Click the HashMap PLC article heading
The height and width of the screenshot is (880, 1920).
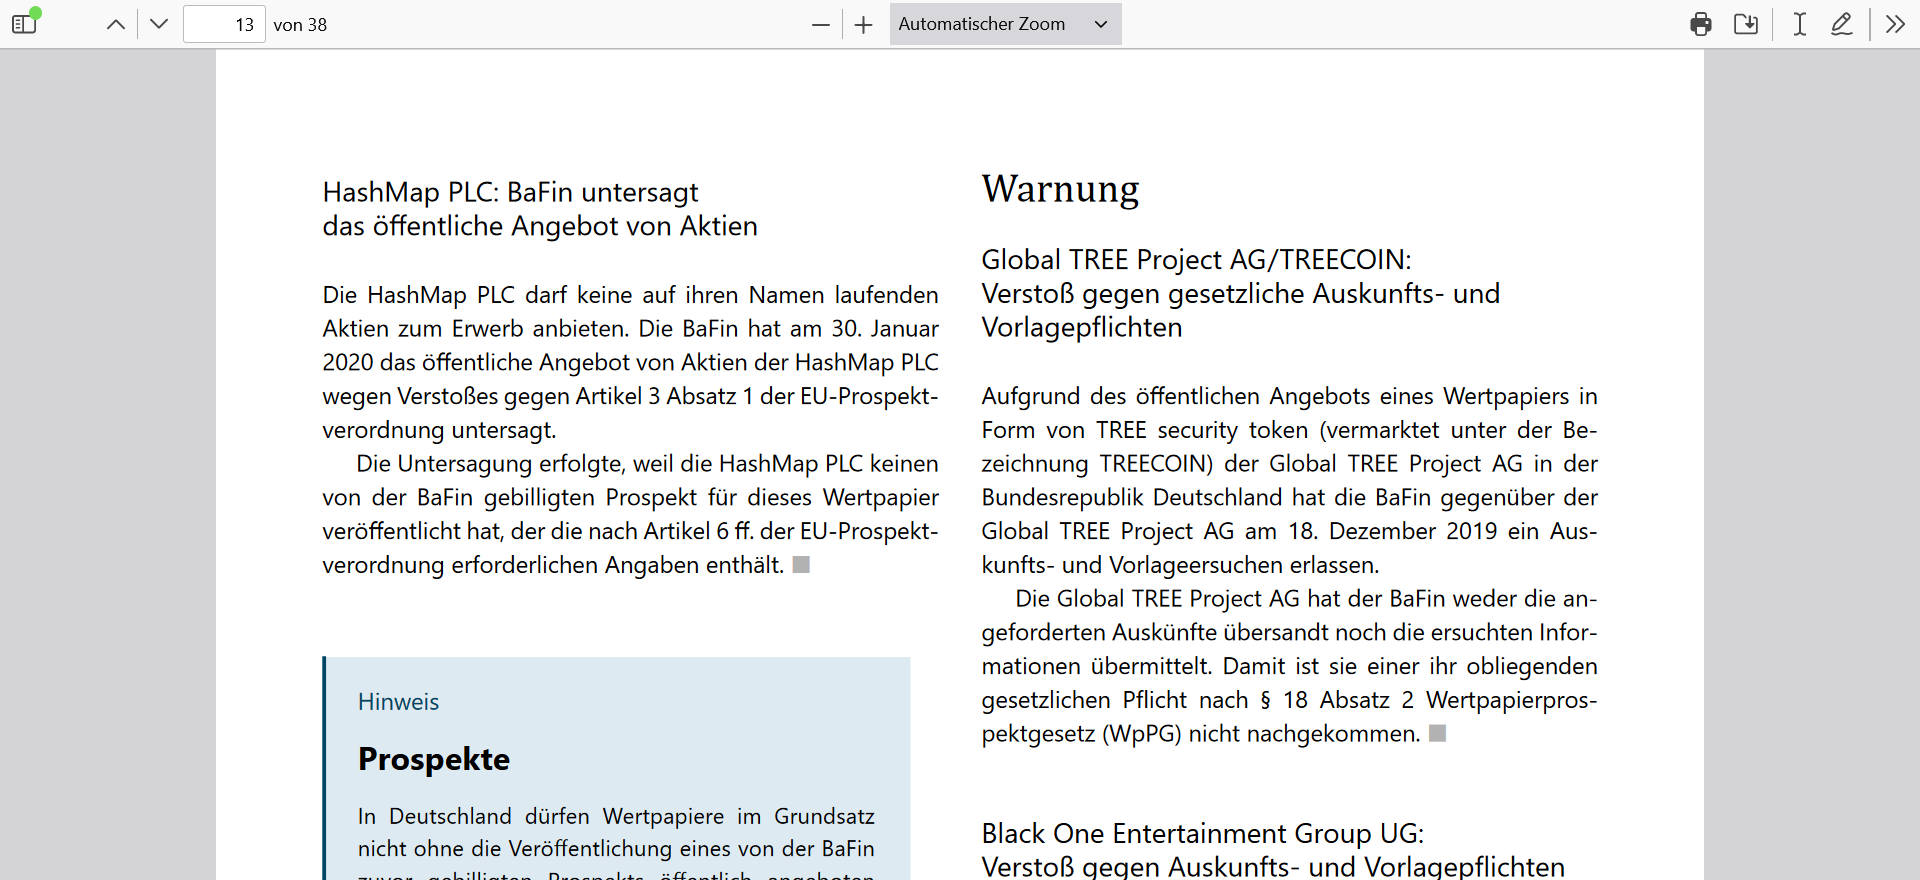tap(539, 209)
